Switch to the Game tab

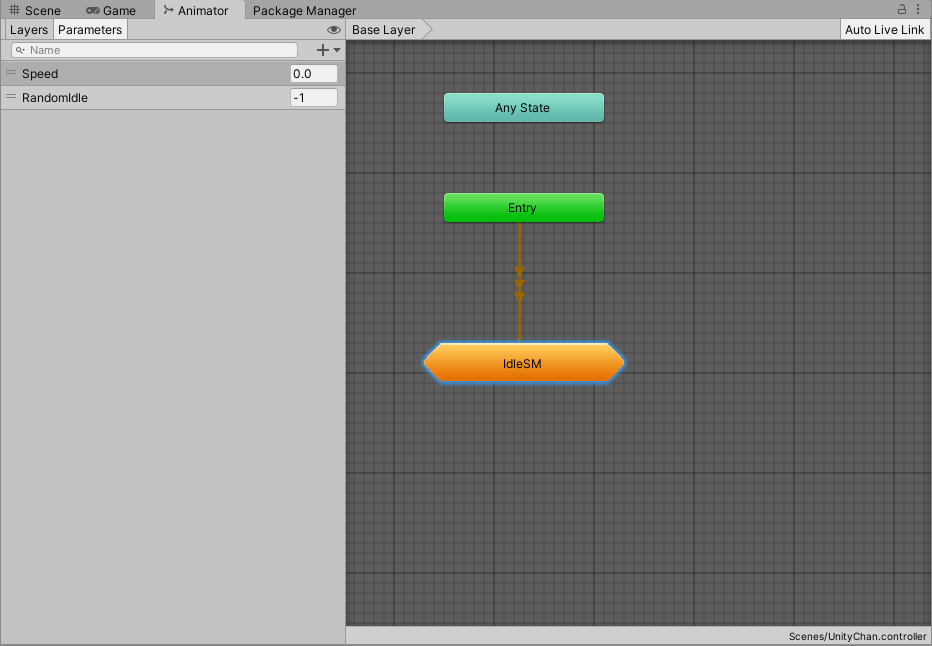(111, 10)
